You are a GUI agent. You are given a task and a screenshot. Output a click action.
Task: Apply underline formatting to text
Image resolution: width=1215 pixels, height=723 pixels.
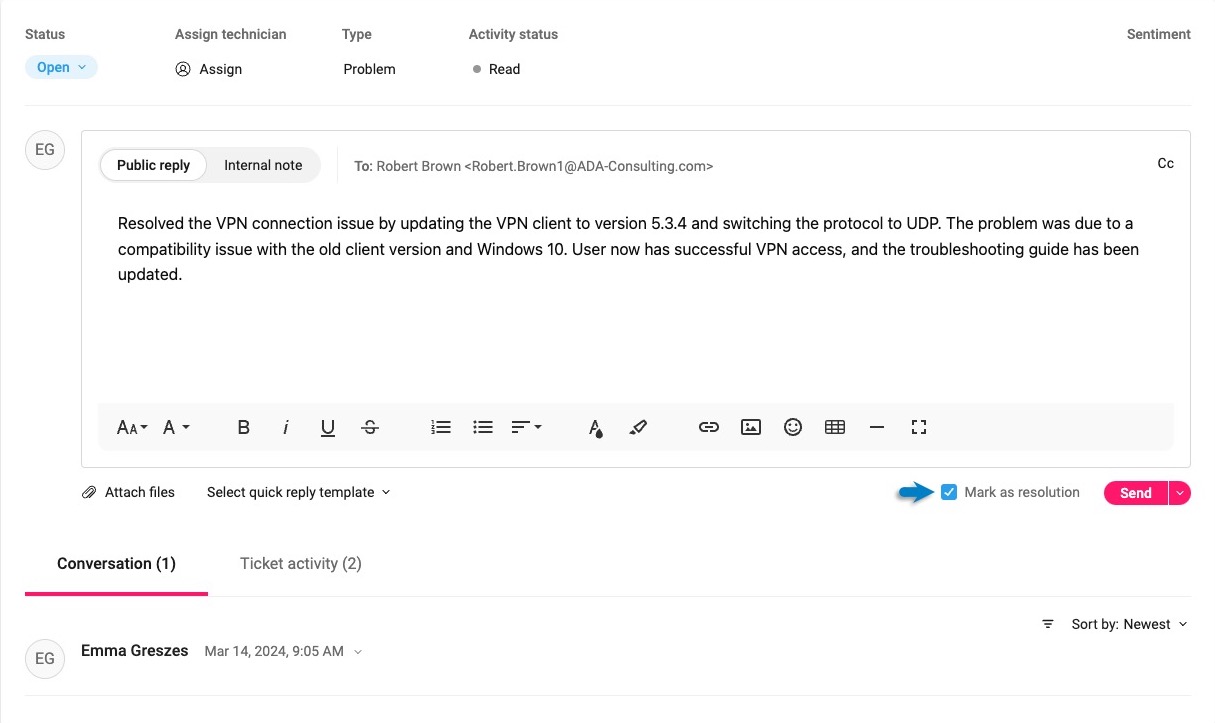(327, 427)
